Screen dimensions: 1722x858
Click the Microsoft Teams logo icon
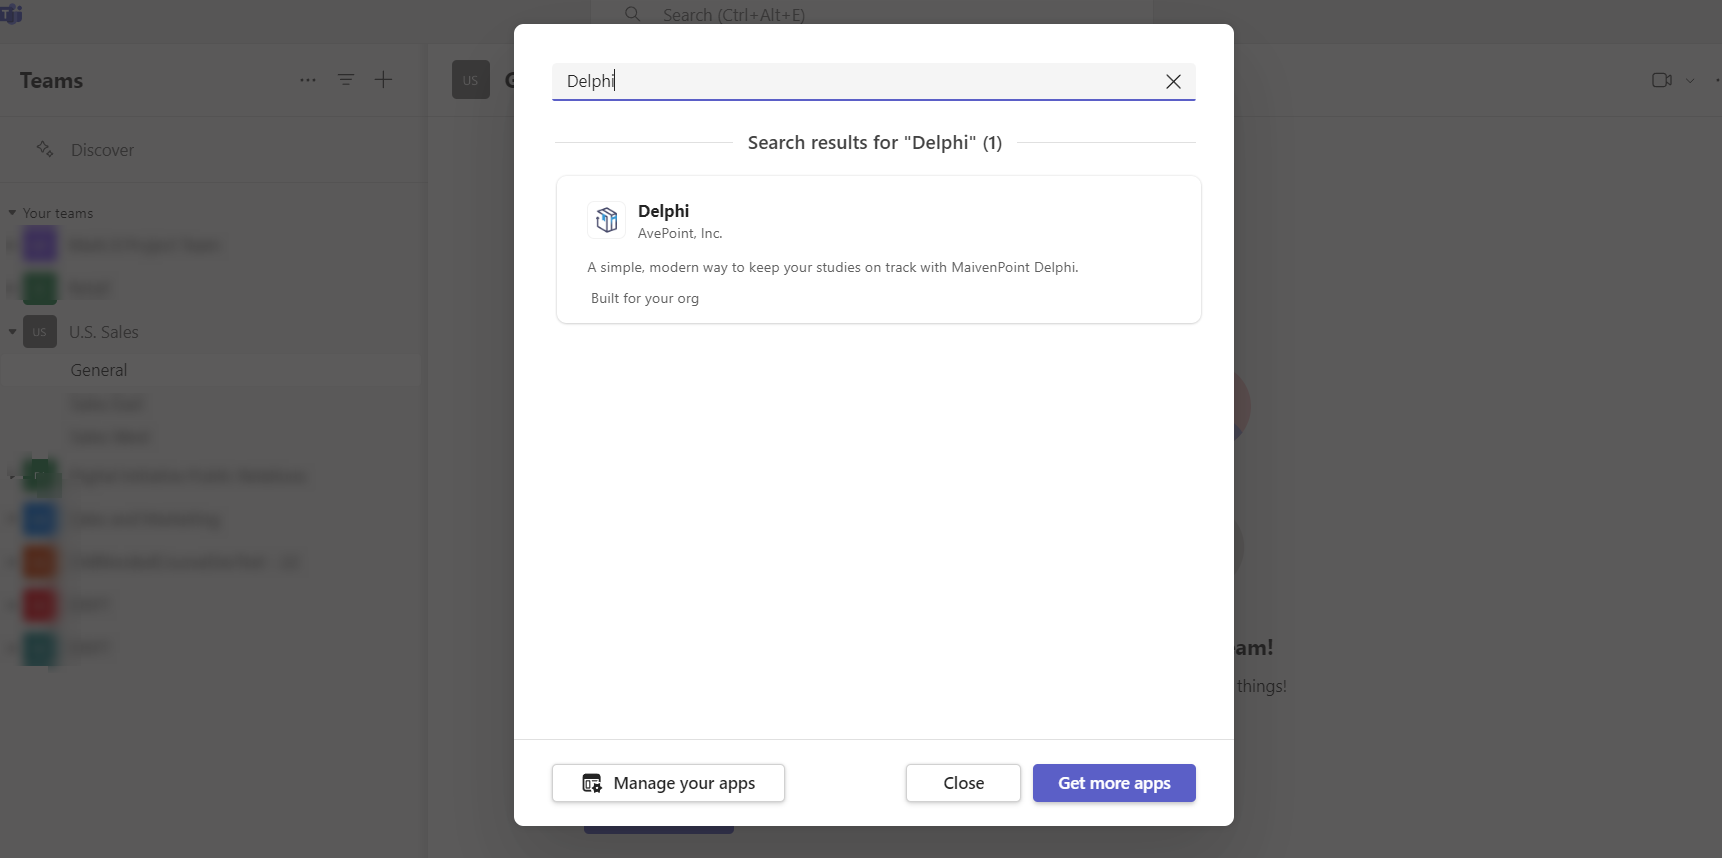[12, 14]
